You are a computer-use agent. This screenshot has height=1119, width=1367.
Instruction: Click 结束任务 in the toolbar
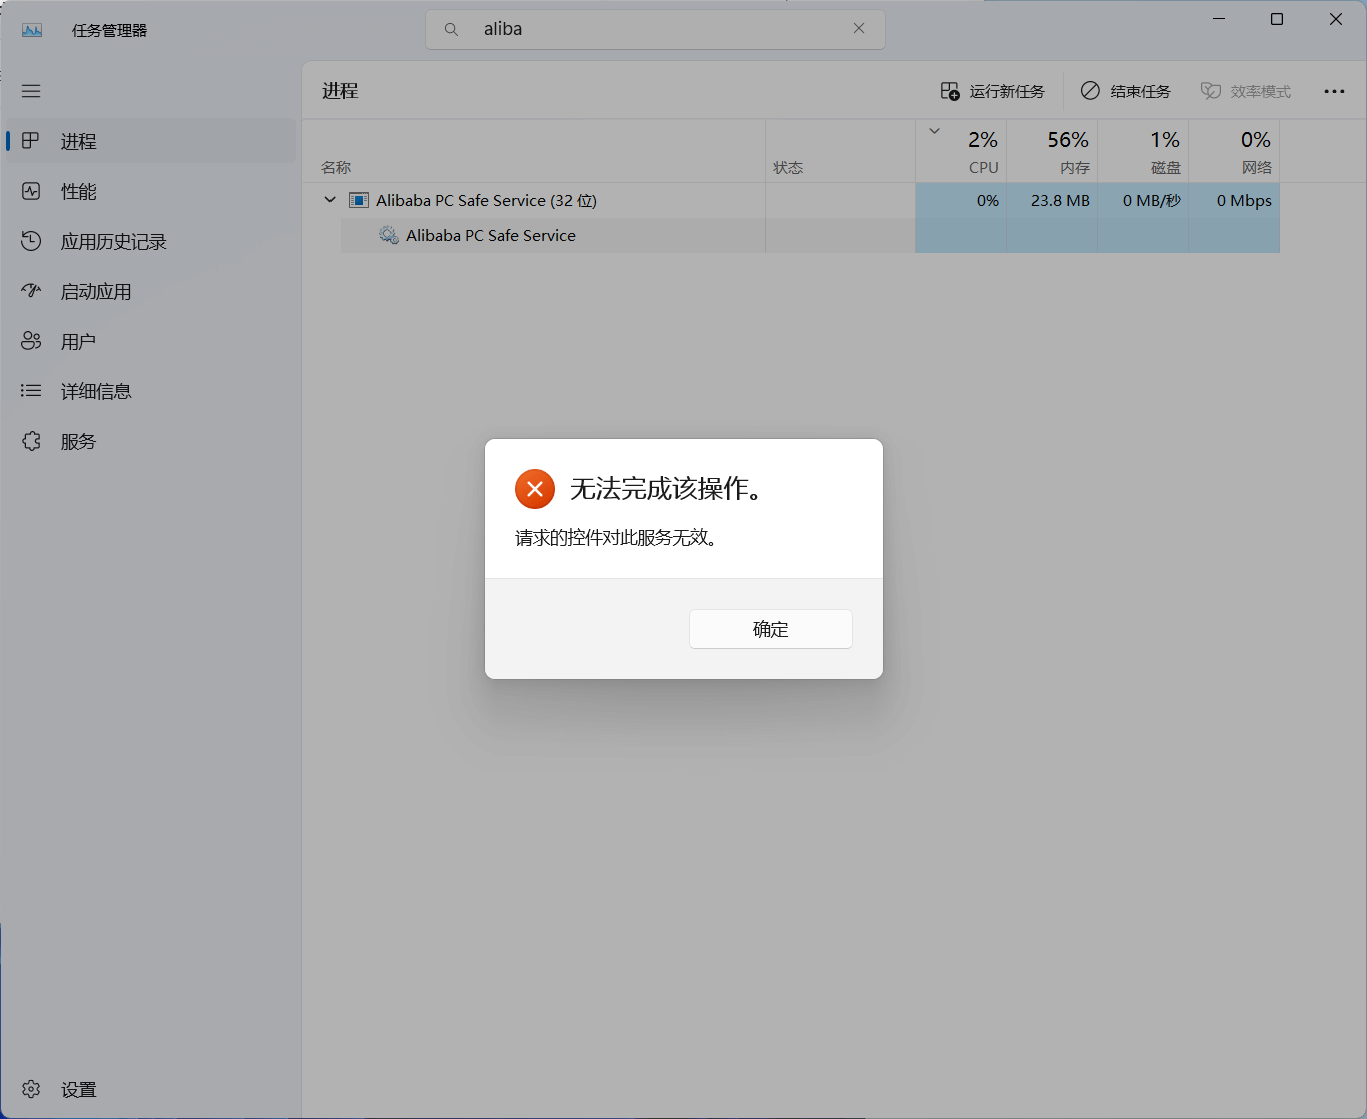(1126, 91)
